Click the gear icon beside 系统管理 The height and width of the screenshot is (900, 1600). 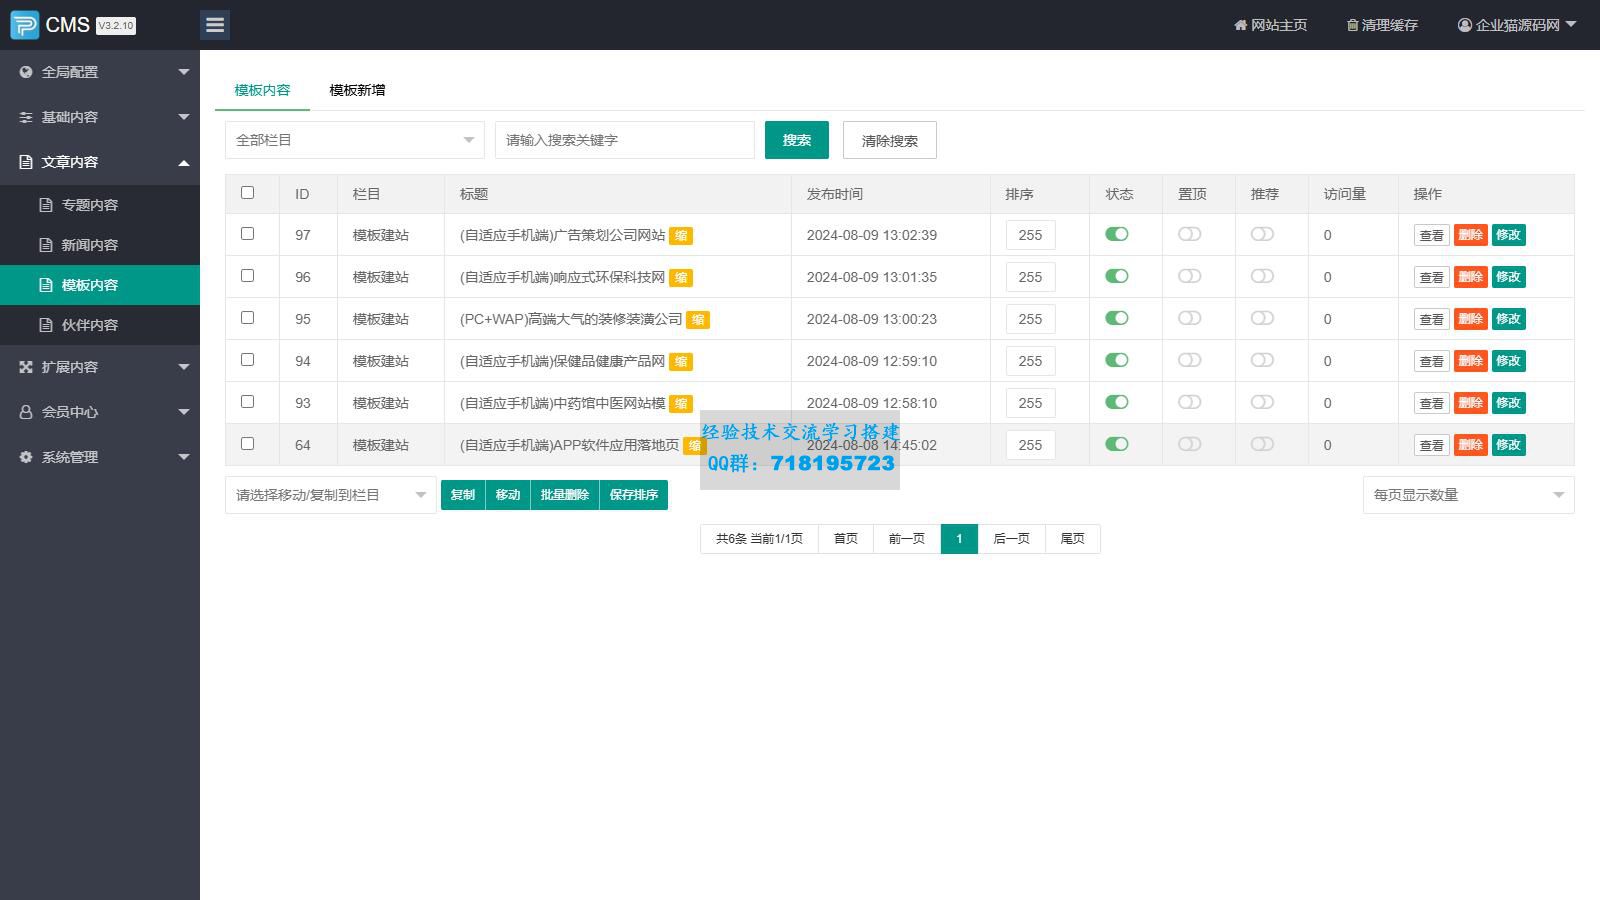26,457
